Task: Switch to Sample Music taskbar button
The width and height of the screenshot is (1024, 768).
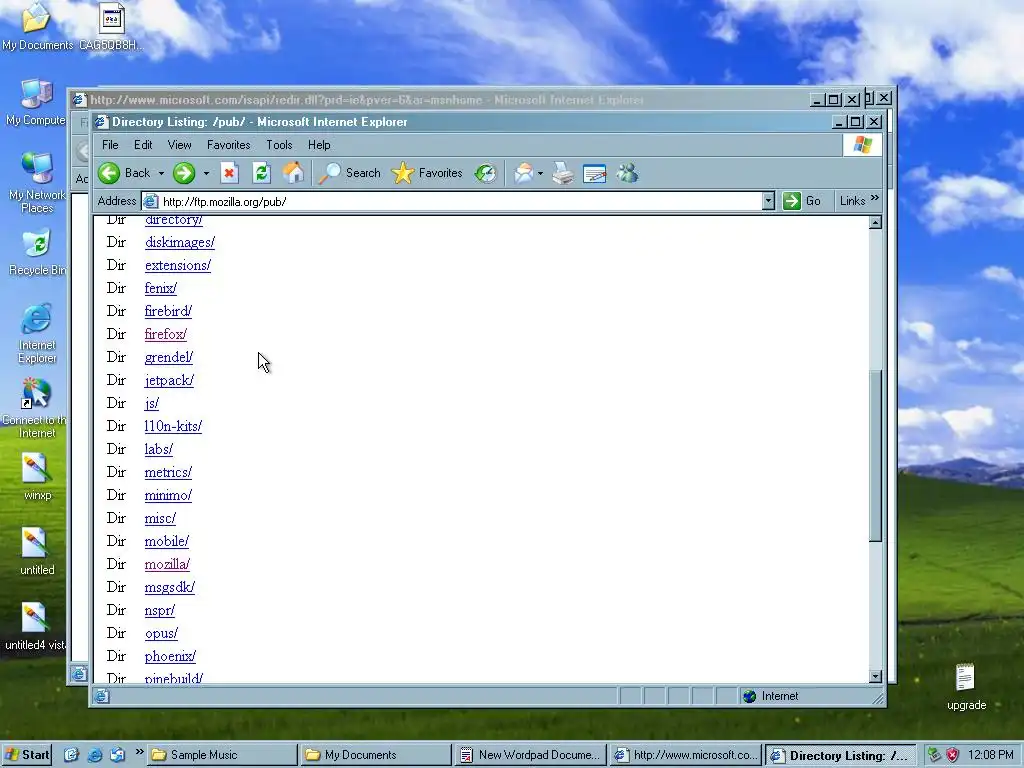Action: point(222,755)
